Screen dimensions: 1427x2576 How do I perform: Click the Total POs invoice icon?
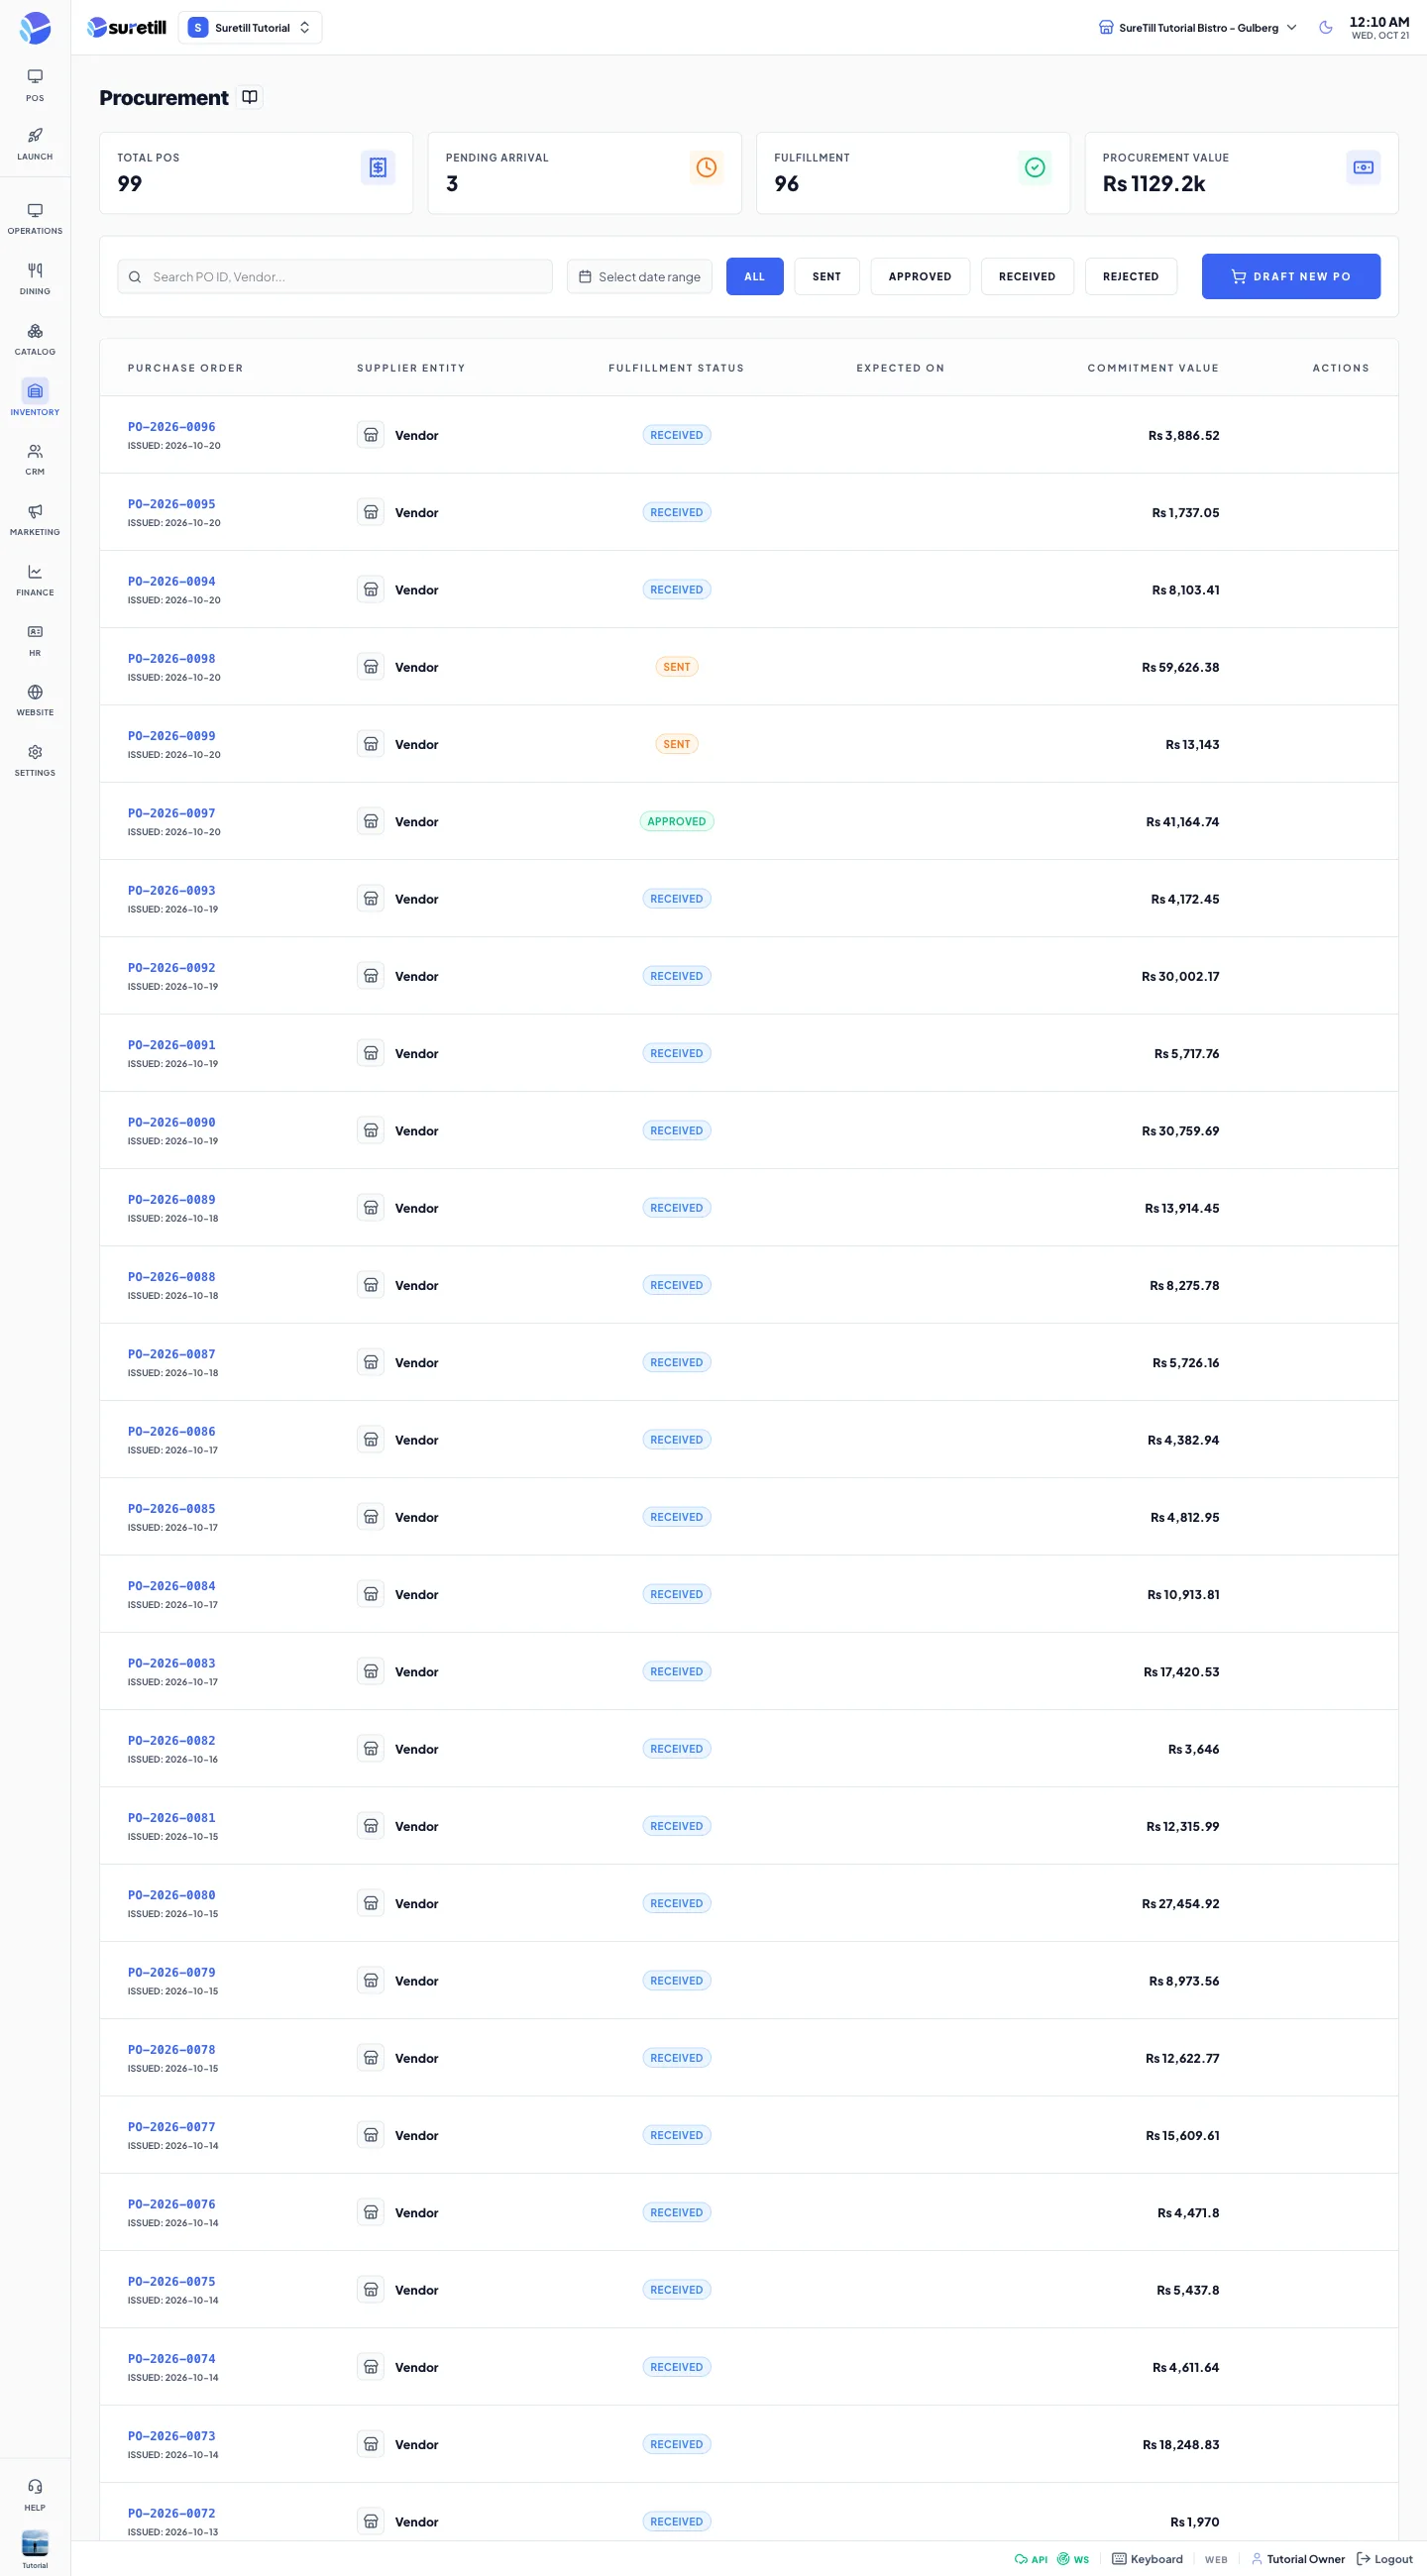pos(377,167)
